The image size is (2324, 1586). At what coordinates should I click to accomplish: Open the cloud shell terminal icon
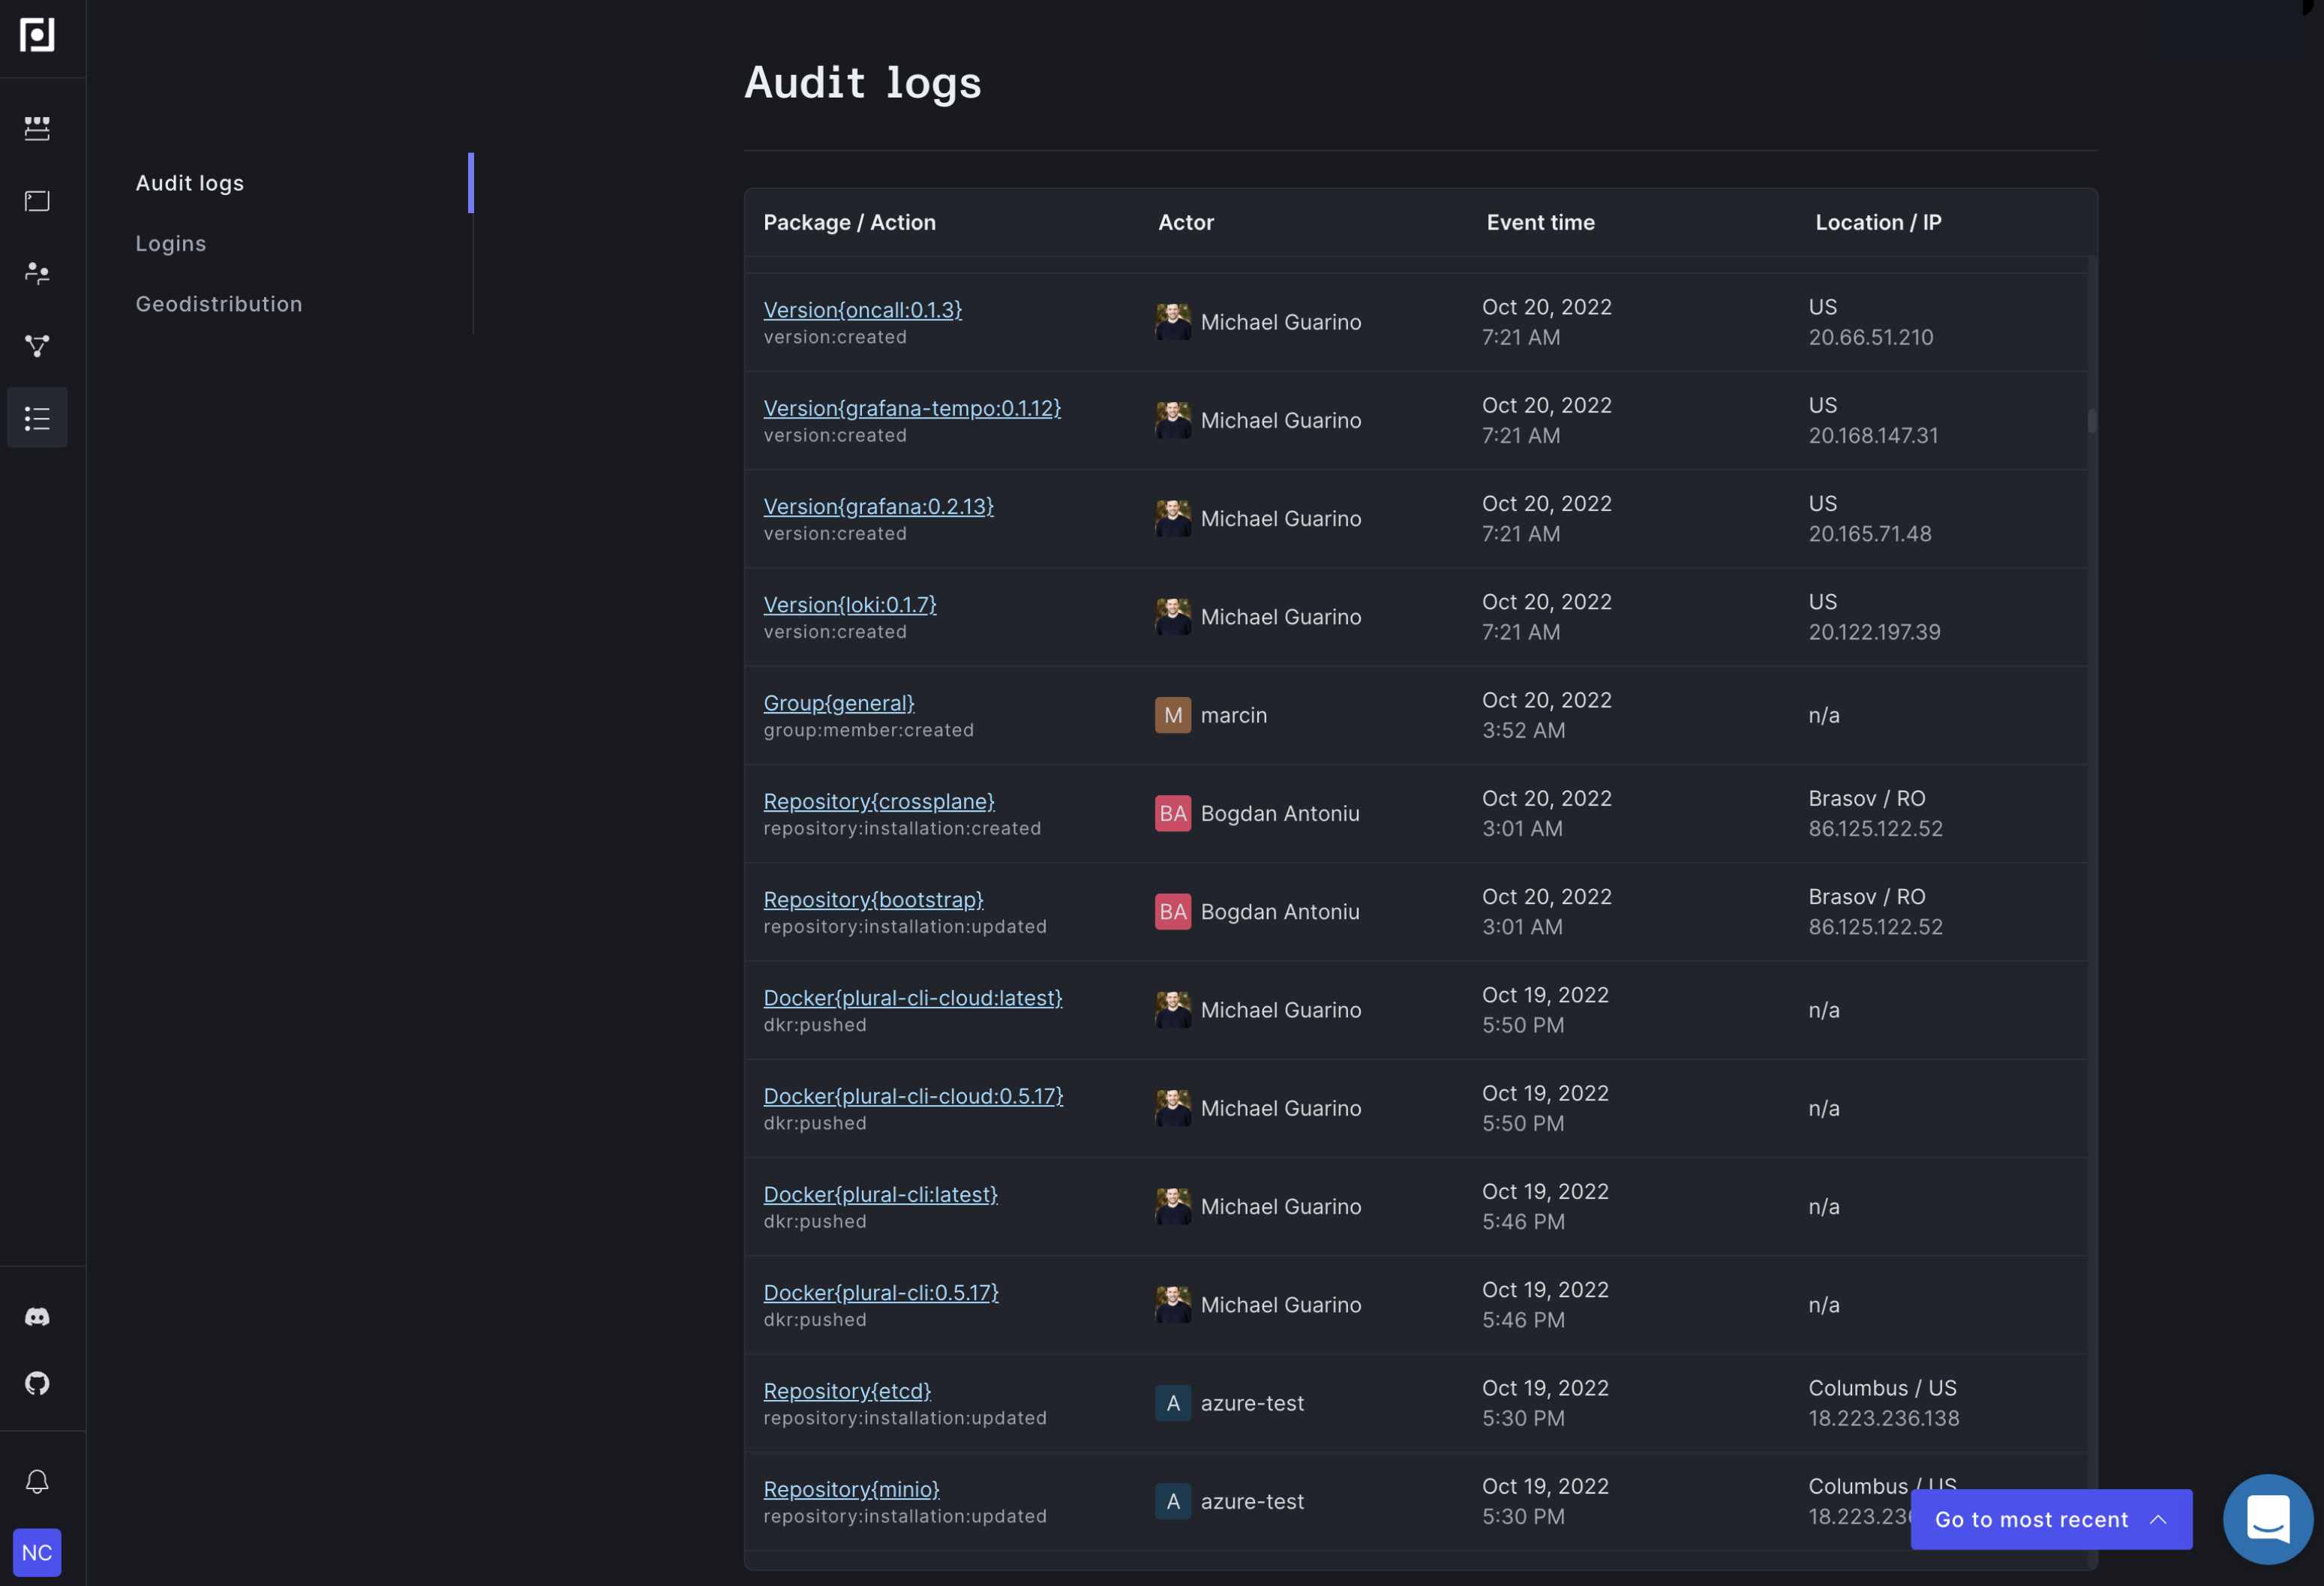pos(37,201)
